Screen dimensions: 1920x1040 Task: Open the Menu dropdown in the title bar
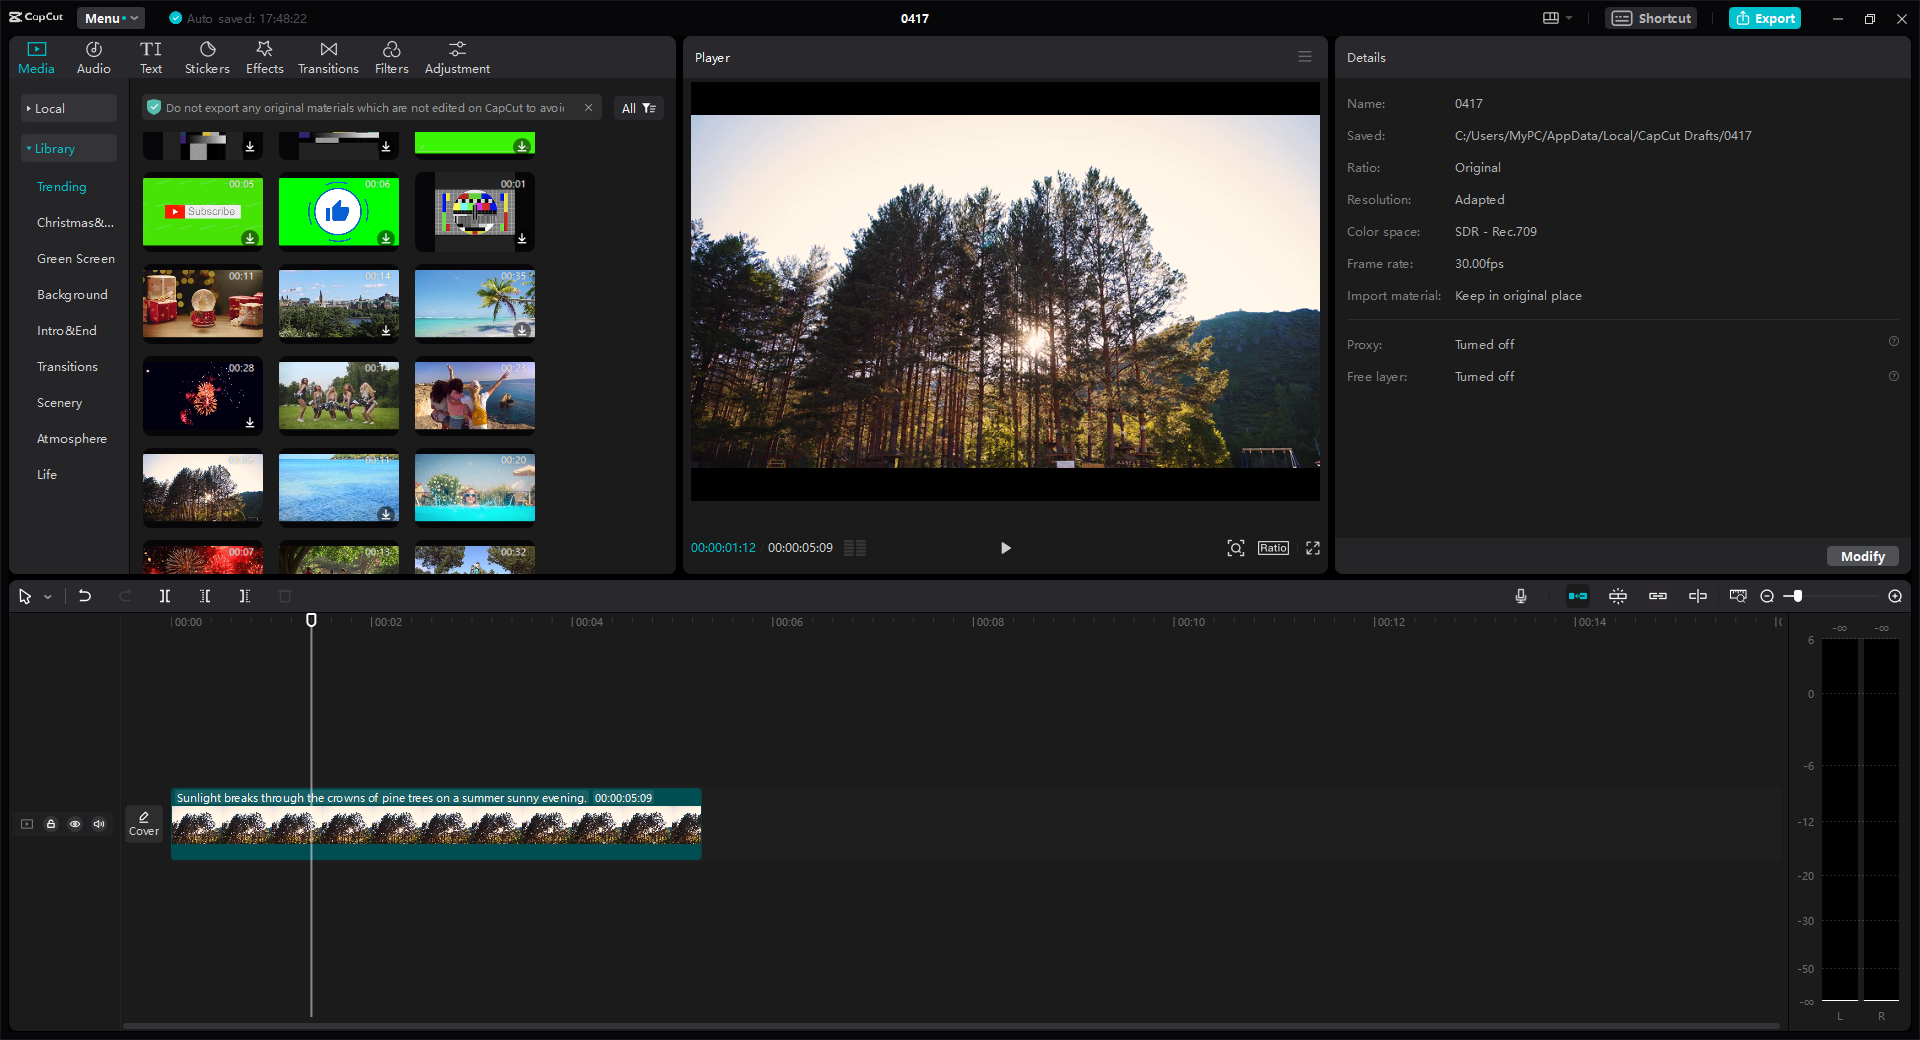pyautogui.click(x=110, y=18)
